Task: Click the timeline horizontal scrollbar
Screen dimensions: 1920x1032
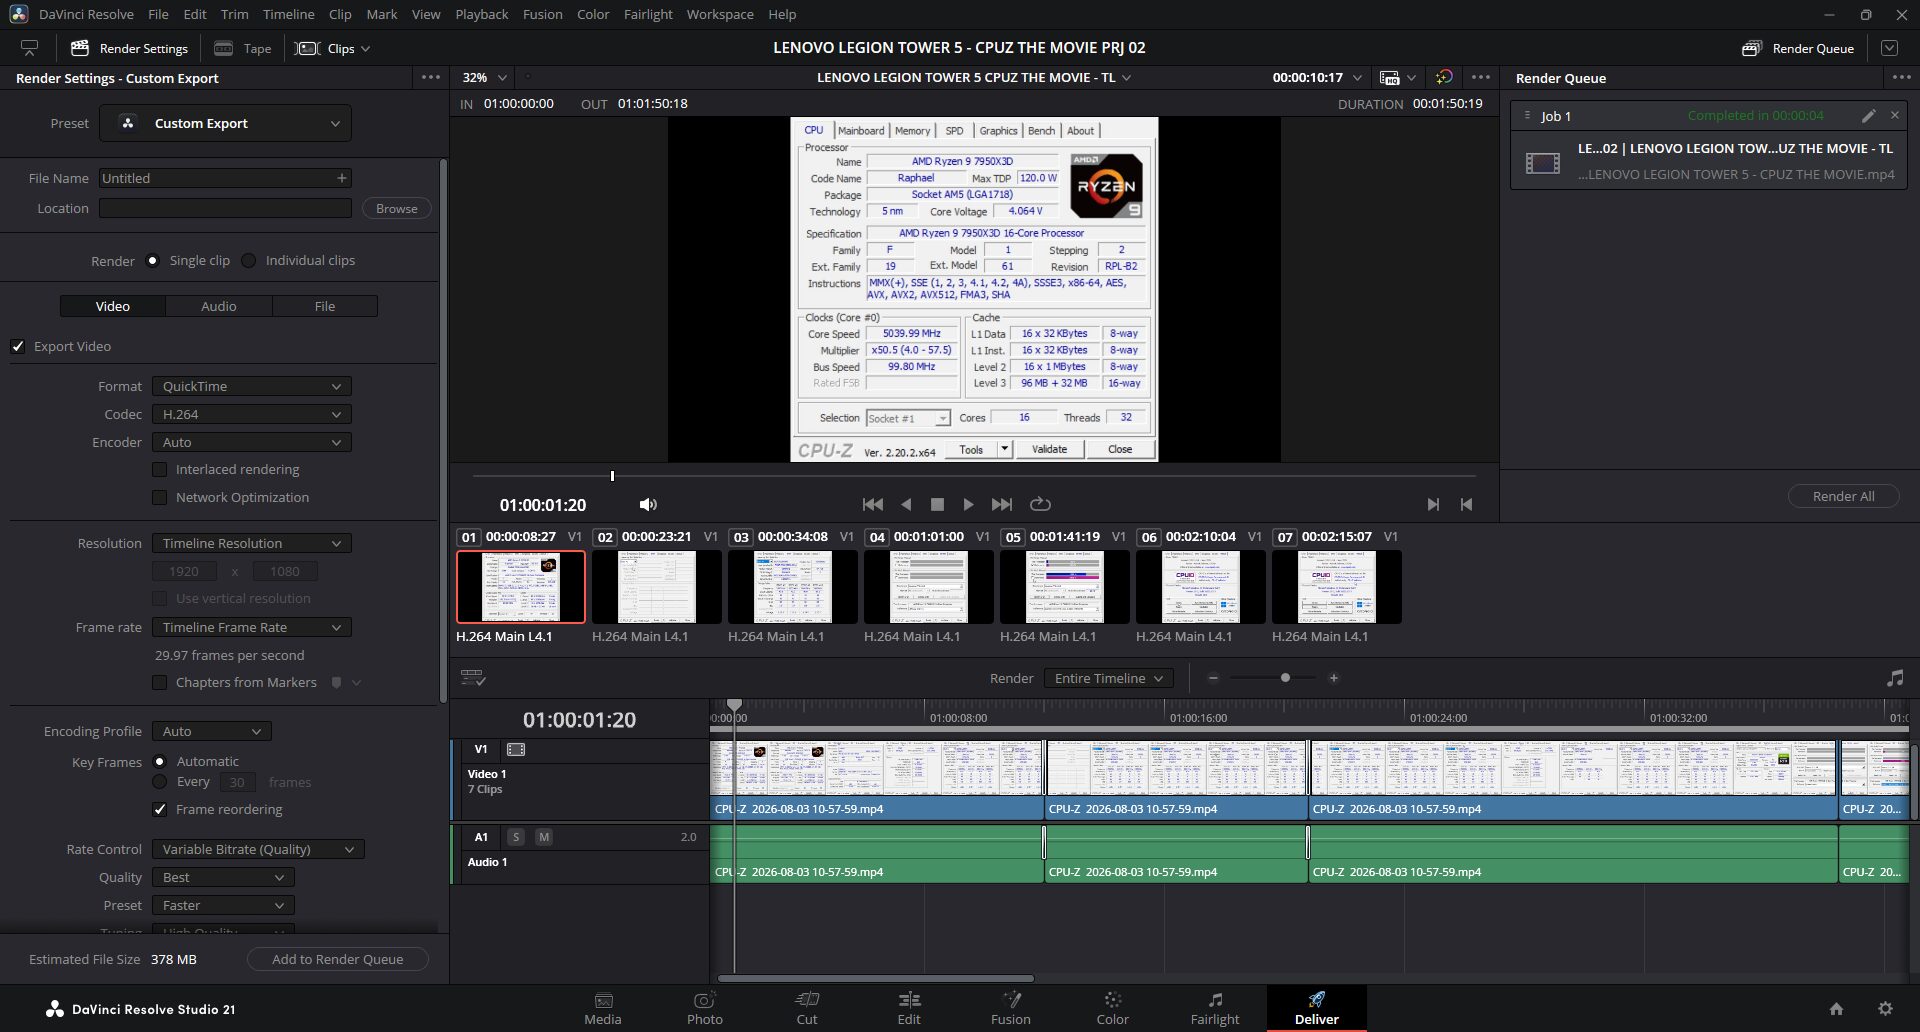Action: click(876, 978)
